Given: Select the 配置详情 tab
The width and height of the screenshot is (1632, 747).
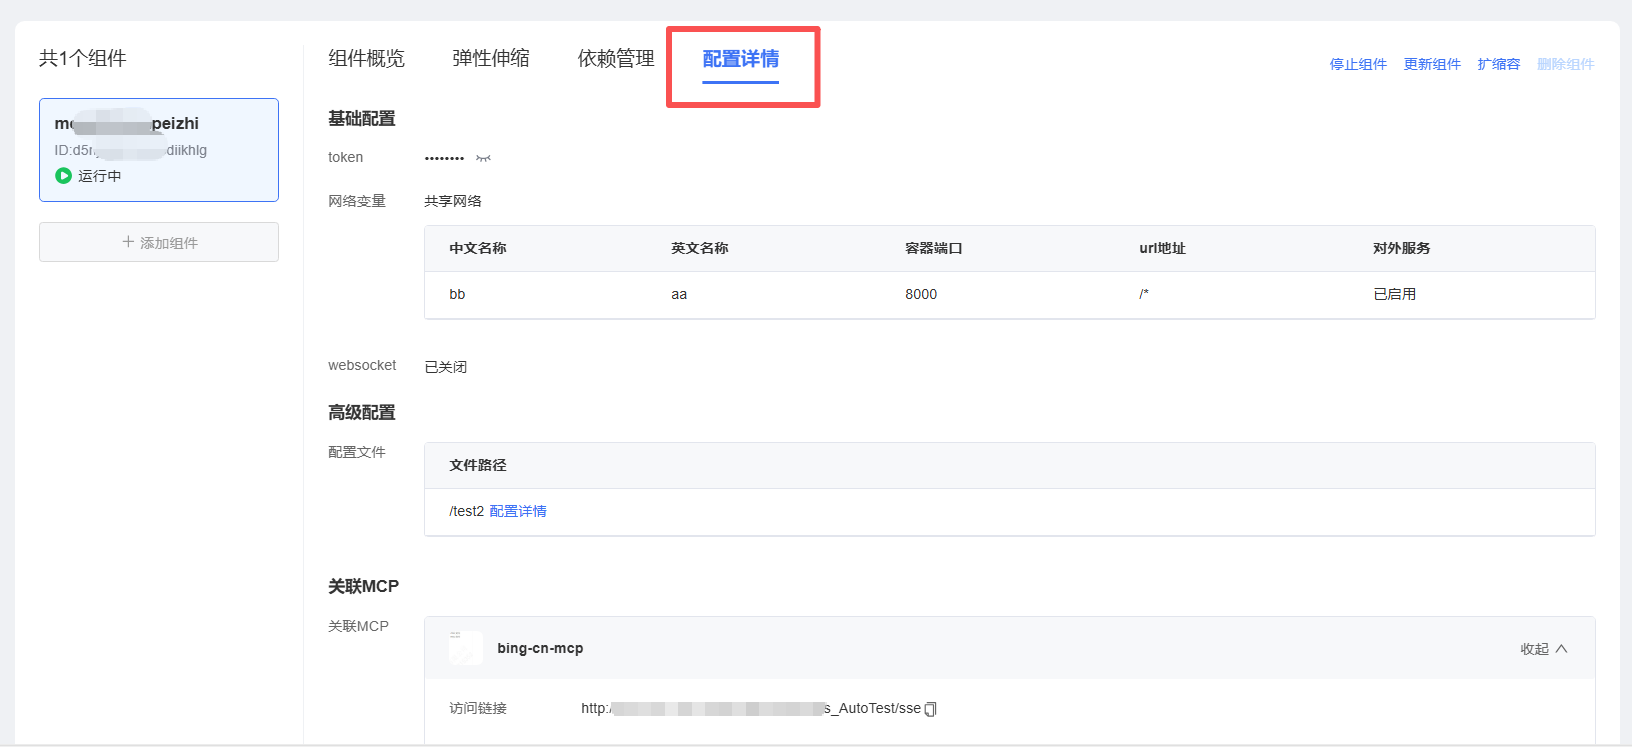Looking at the screenshot, I should (740, 59).
